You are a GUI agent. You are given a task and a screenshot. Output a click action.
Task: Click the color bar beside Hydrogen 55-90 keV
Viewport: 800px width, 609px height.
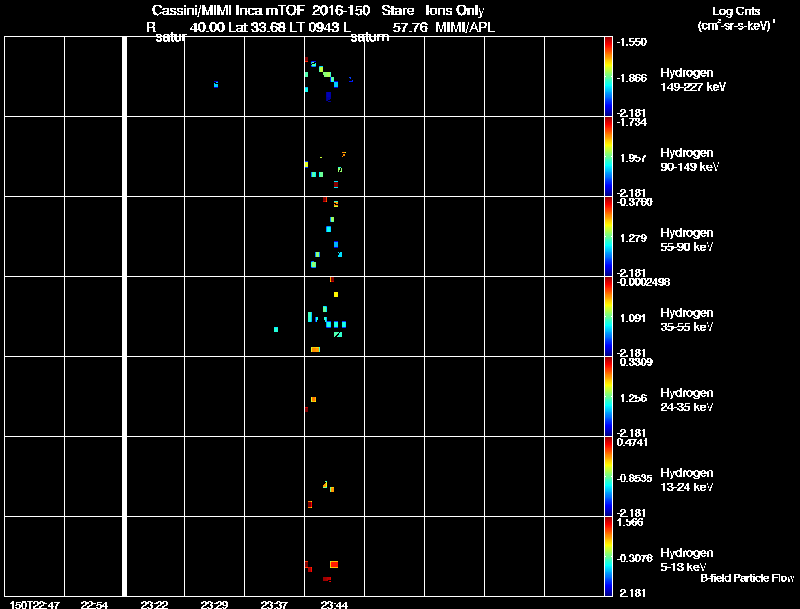[608, 237]
